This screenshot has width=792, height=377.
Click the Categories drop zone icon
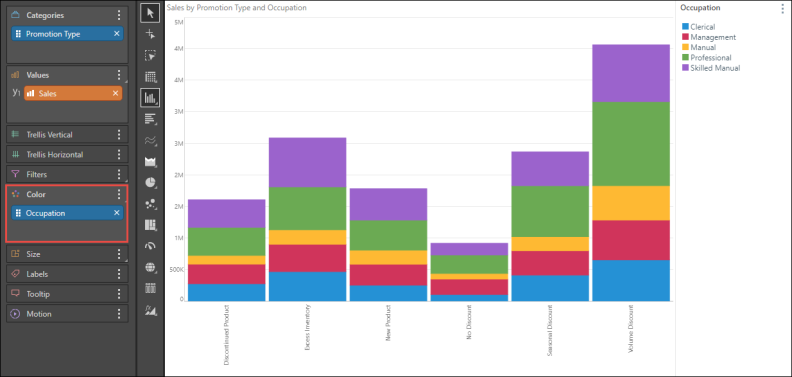16,15
